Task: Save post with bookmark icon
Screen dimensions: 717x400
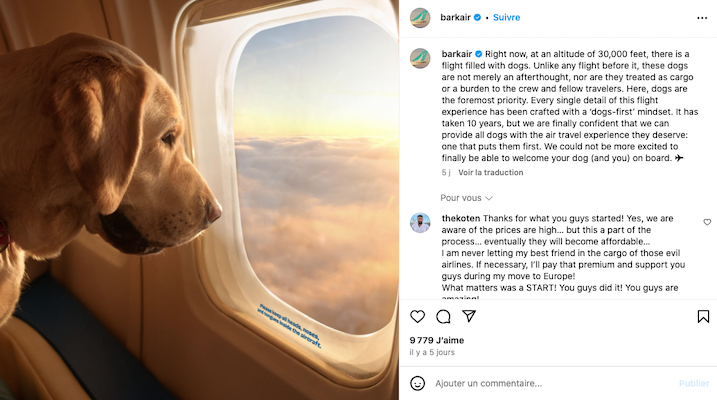Action: [703, 316]
